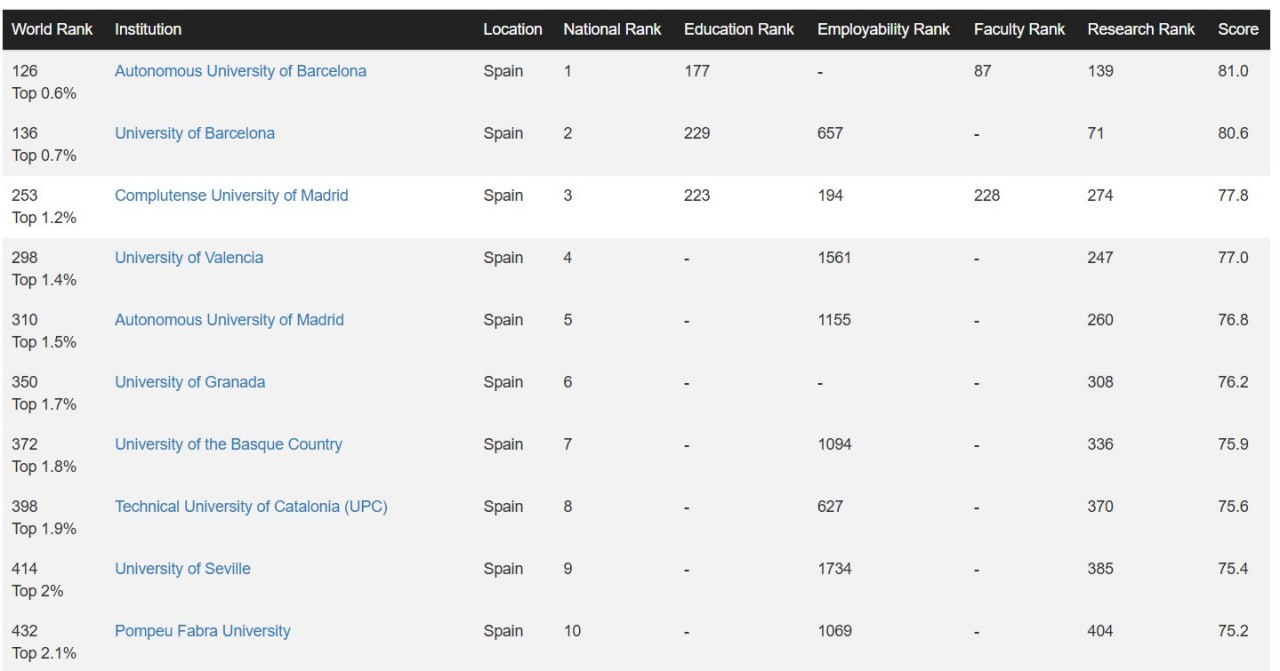Image resolution: width=1280 pixels, height=671 pixels.
Task: Visit the University of Seville link
Action: (x=183, y=568)
